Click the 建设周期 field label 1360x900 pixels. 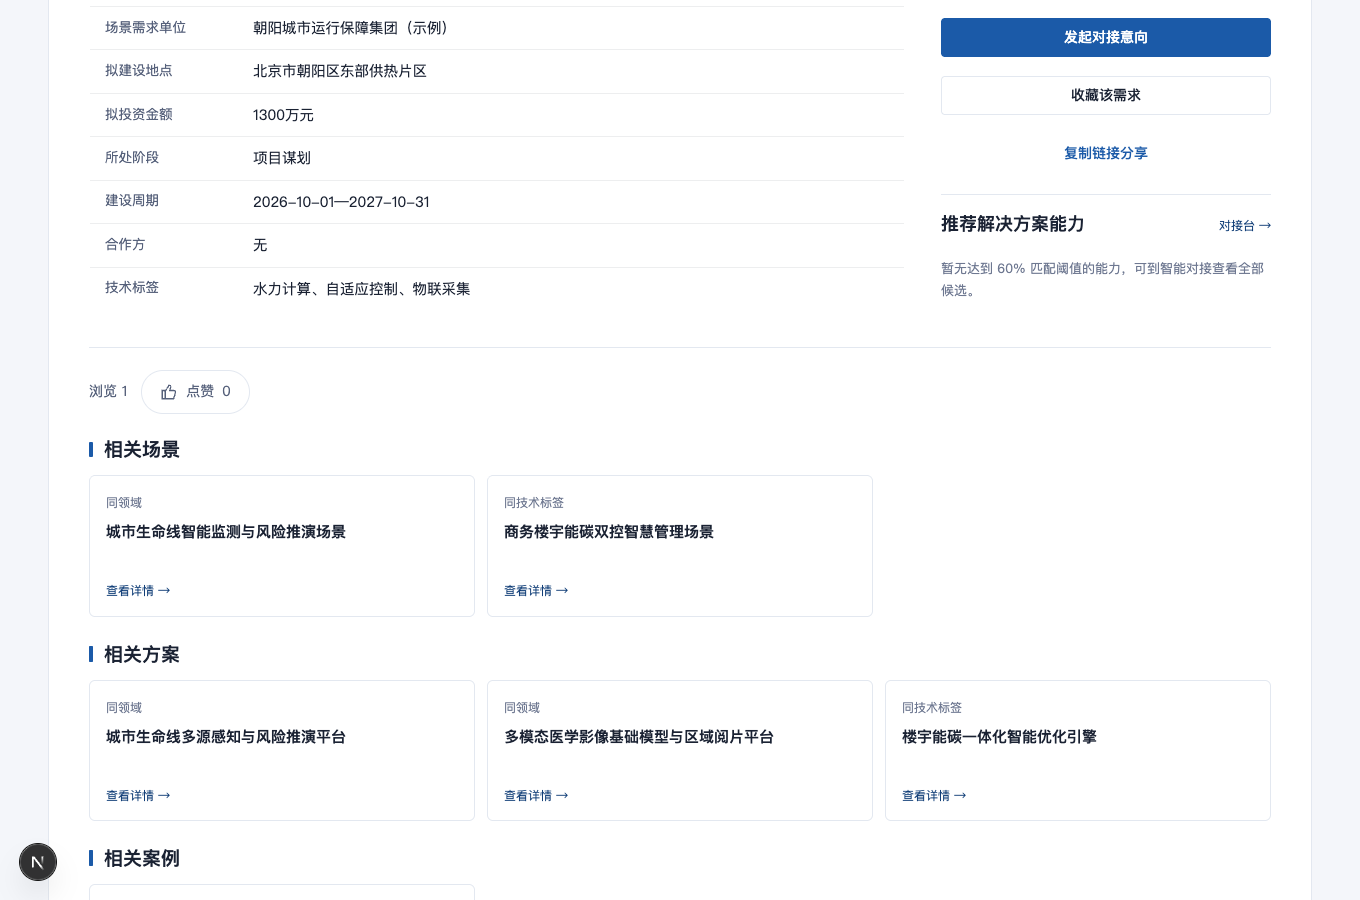[132, 201]
